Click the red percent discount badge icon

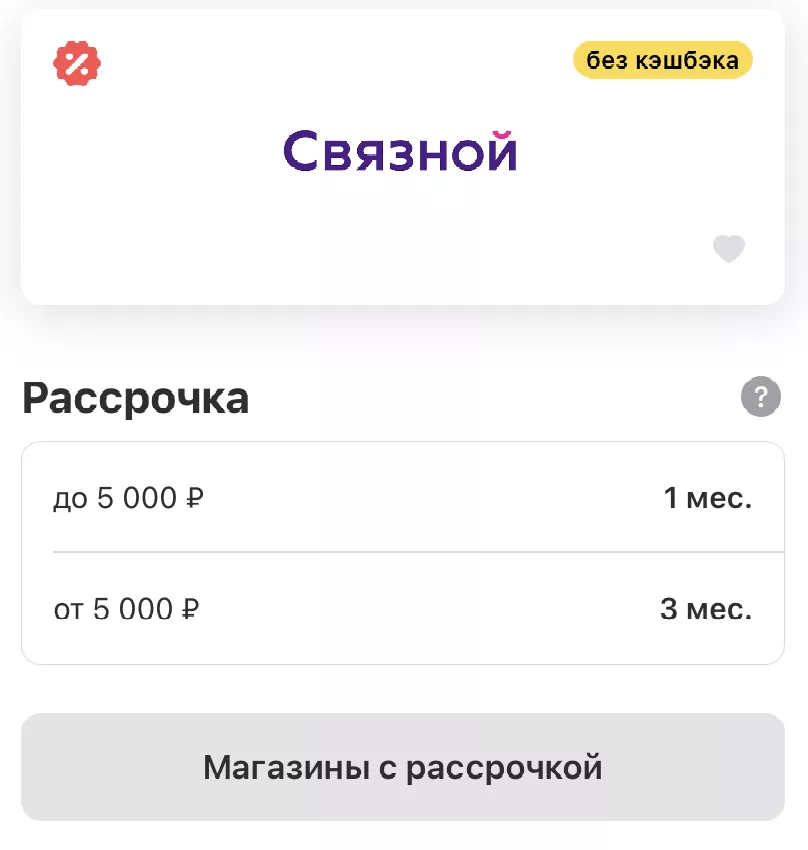(x=77, y=64)
